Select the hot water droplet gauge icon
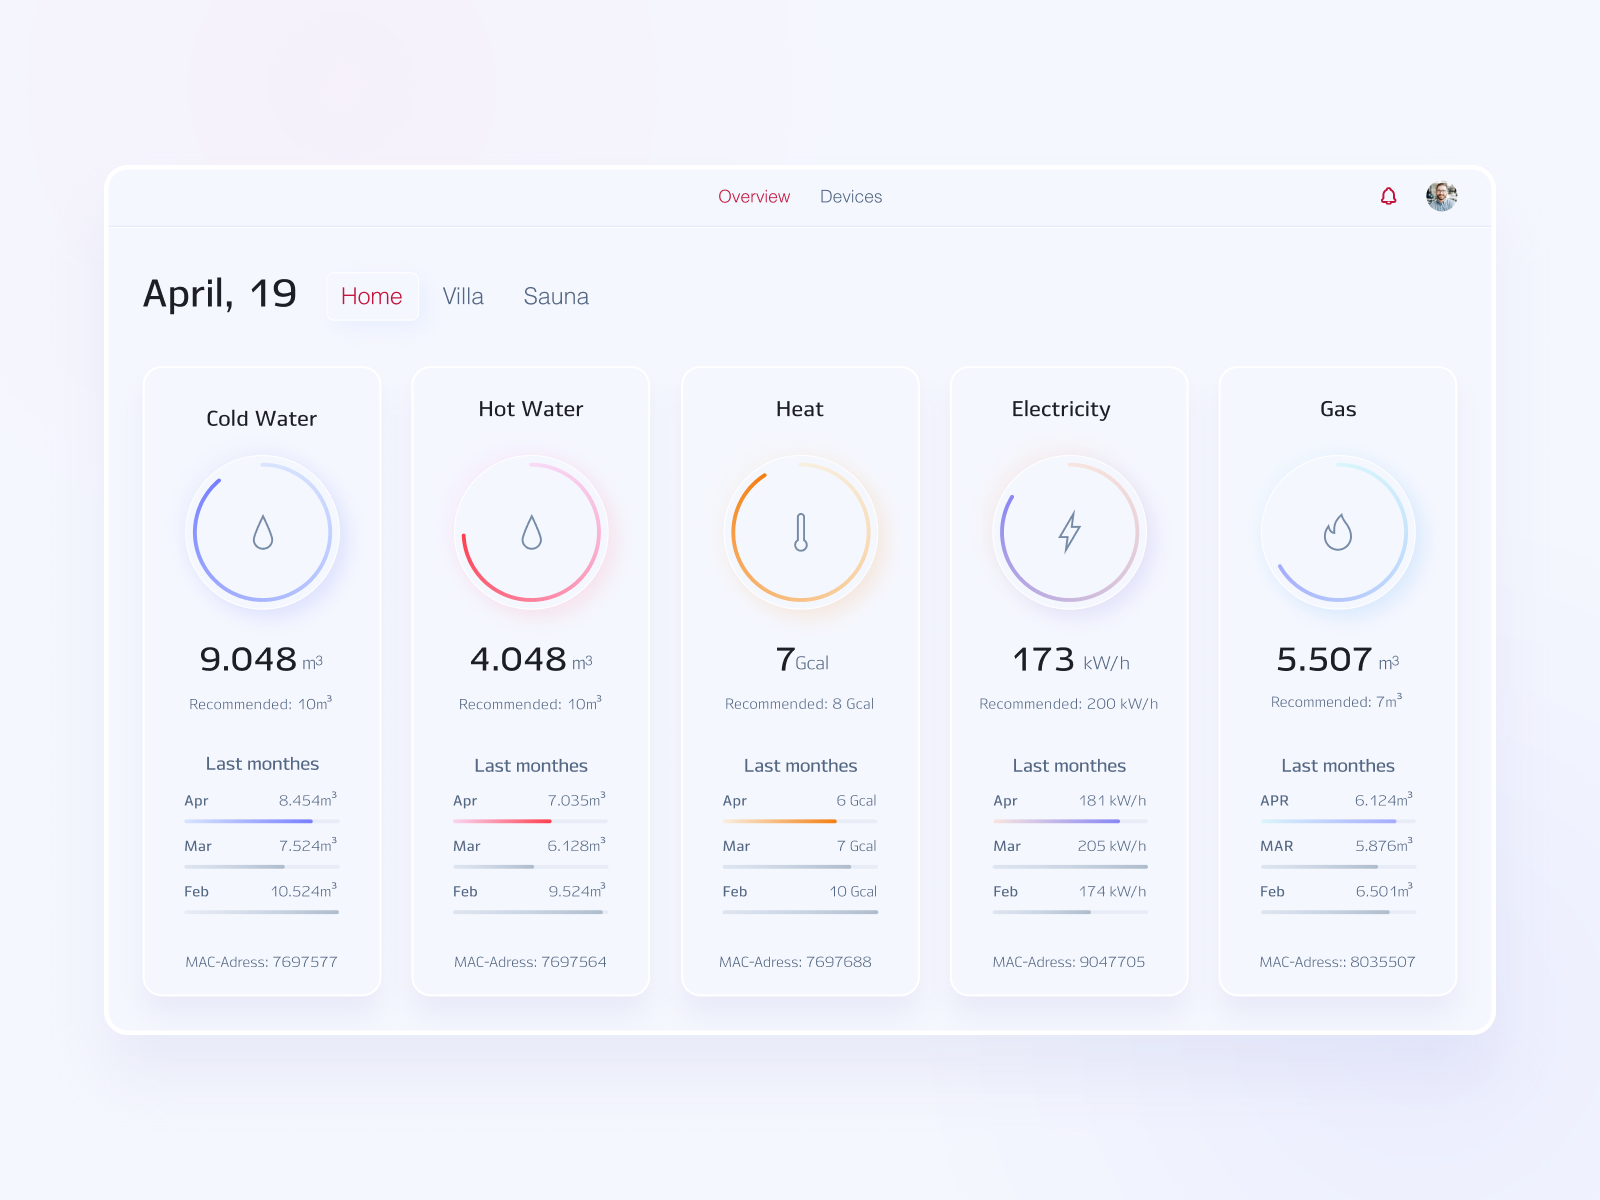Image resolution: width=1600 pixels, height=1200 pixels. (530, 533)
